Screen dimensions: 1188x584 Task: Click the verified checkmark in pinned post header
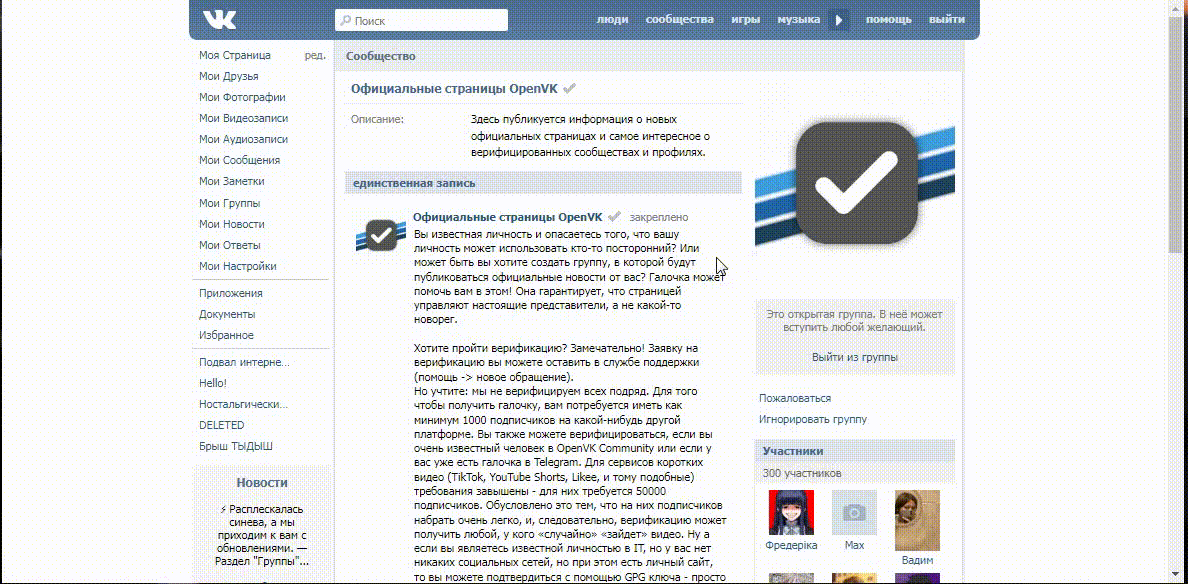coord(614,217)
